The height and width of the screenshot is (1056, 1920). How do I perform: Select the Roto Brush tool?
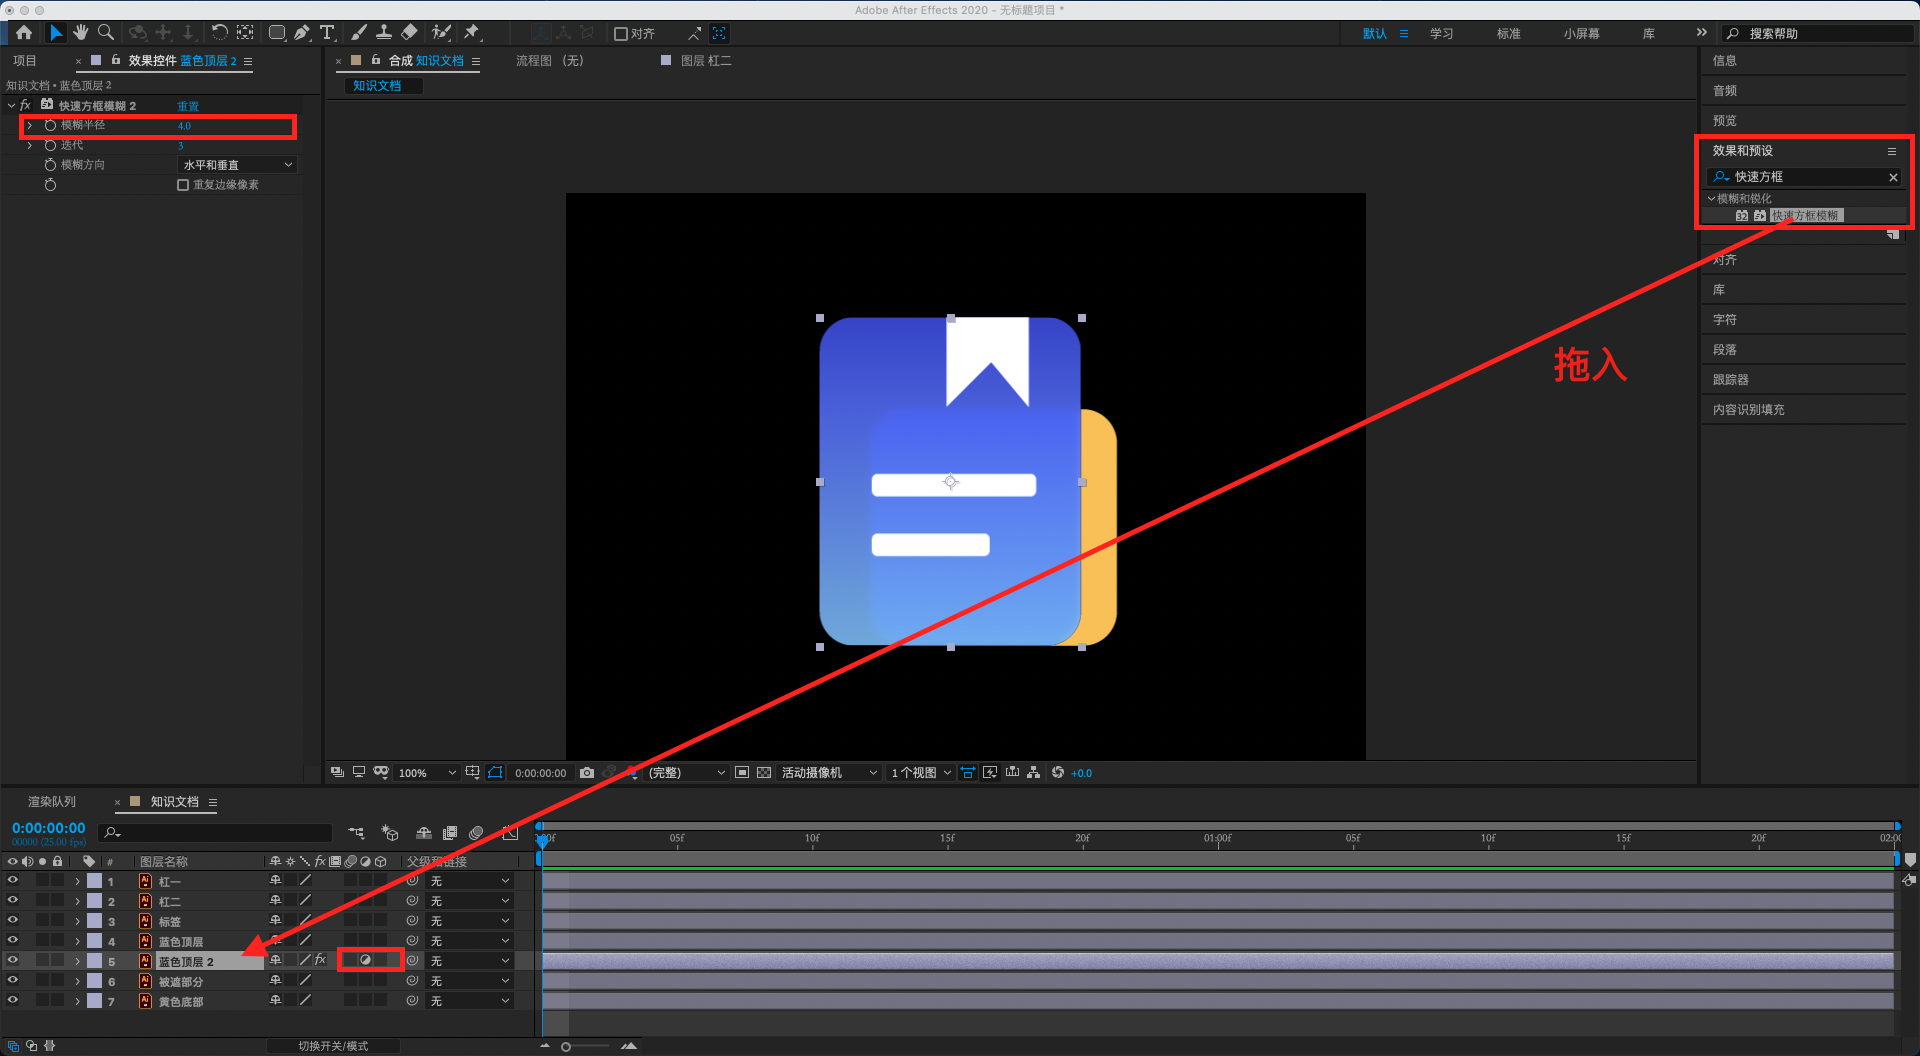441,33
